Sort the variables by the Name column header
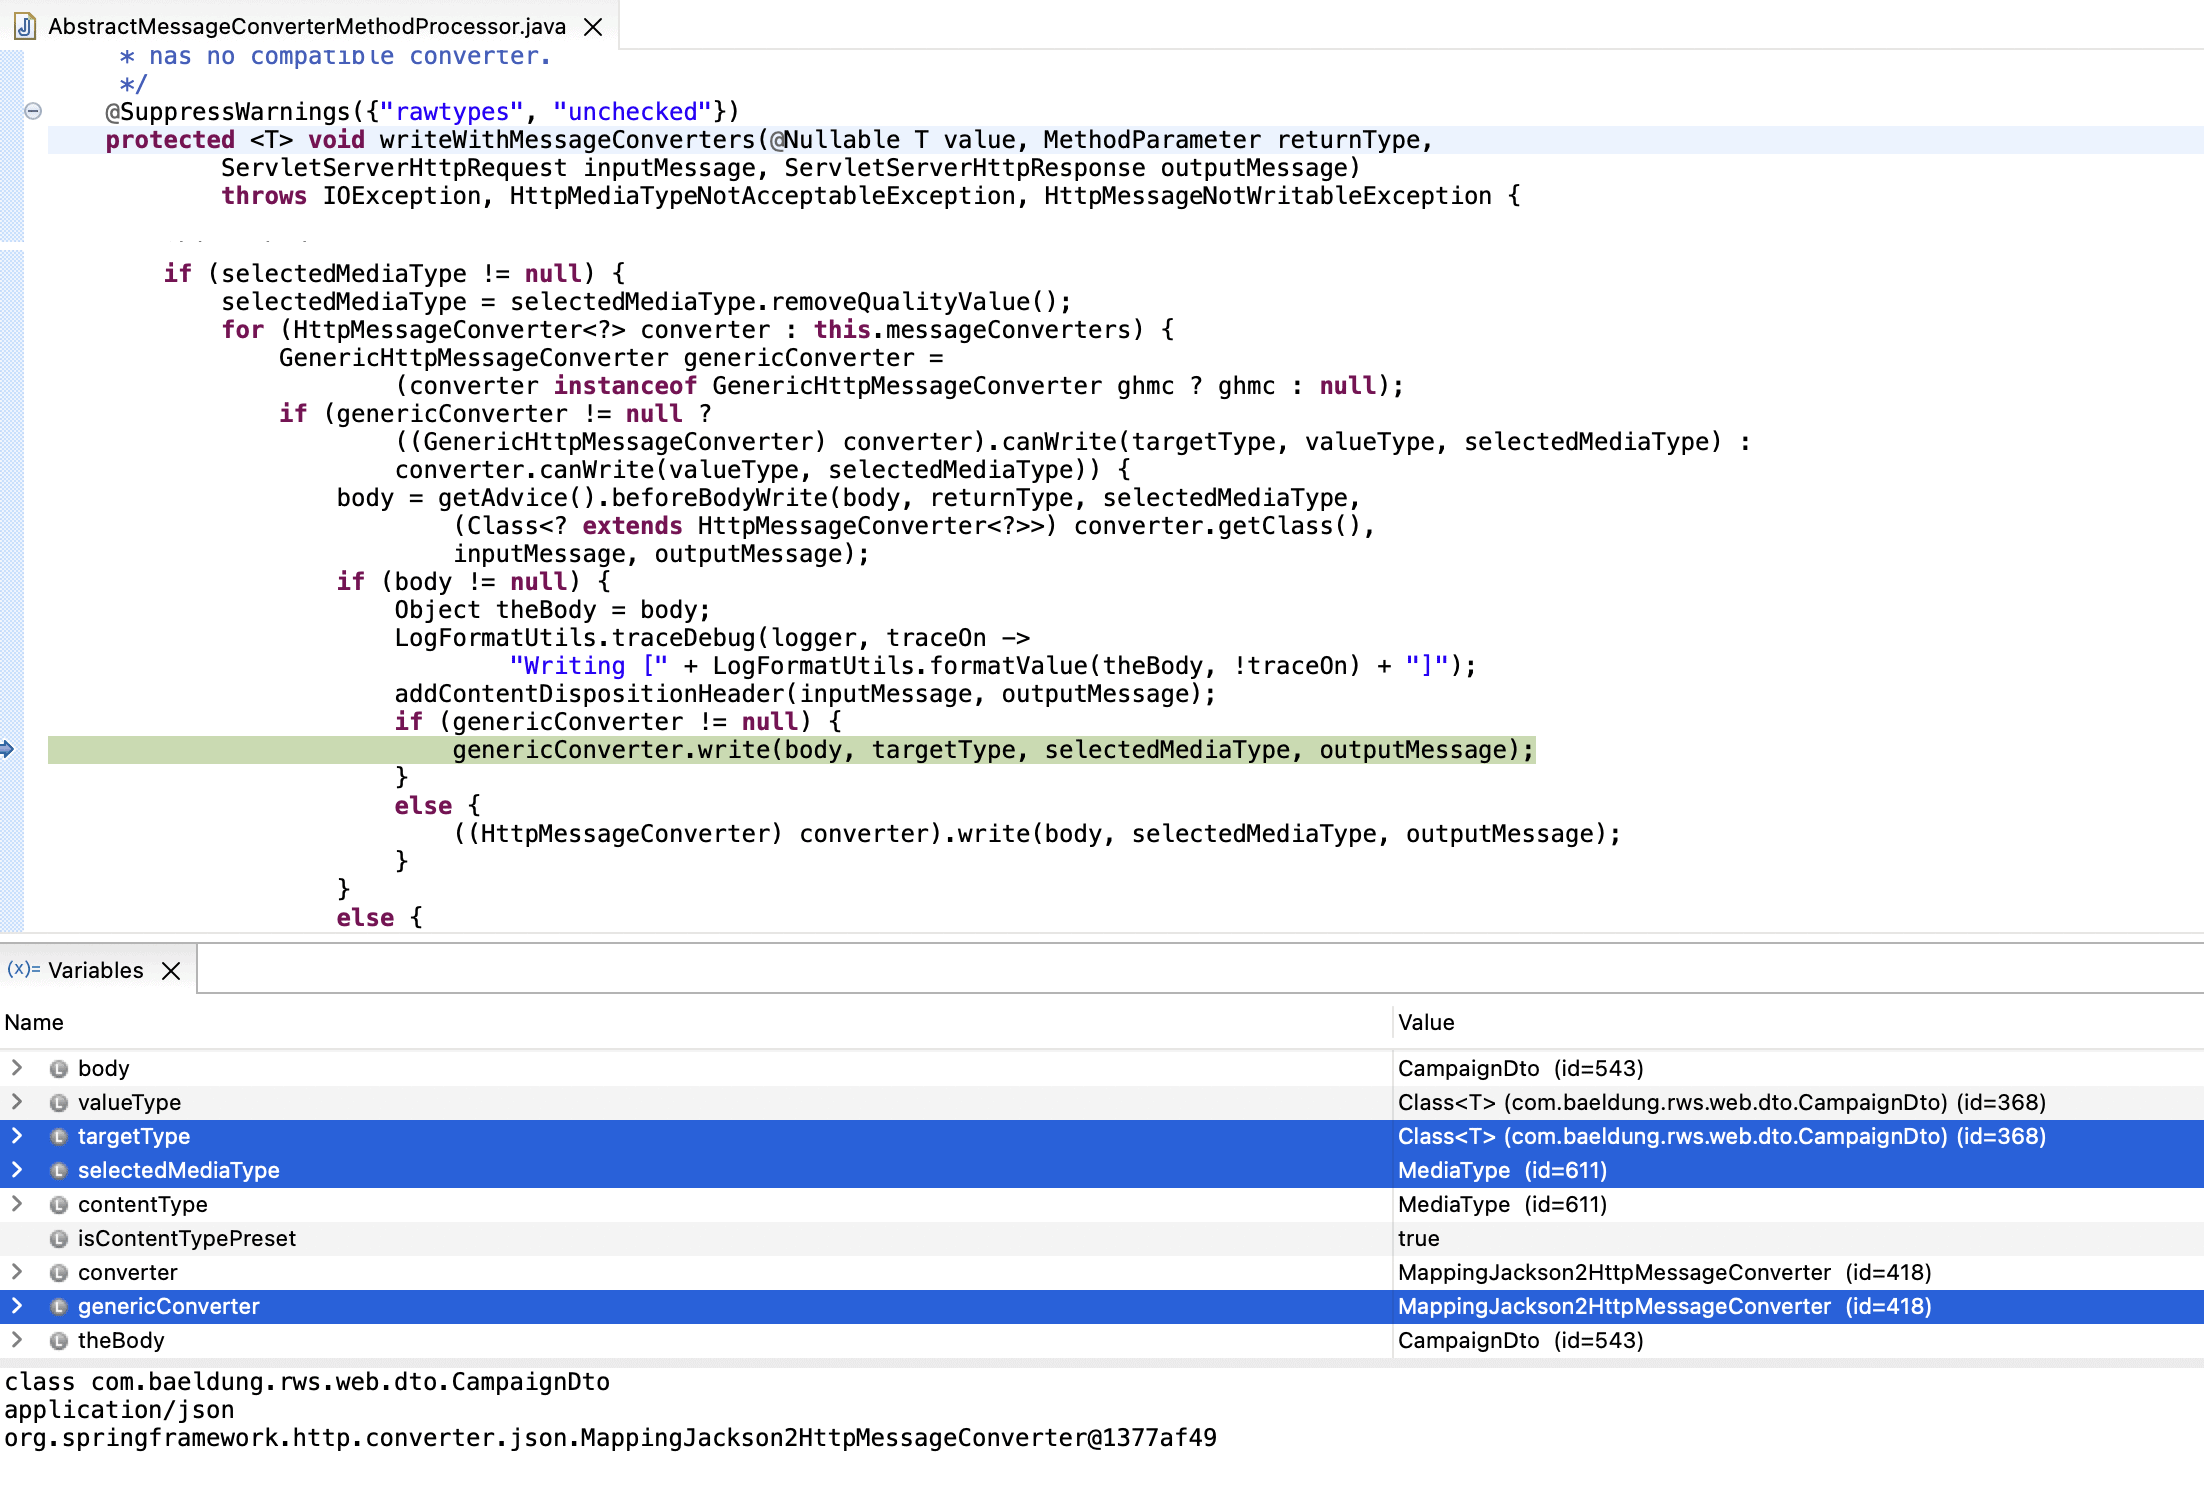Screen dimensions: 2204x1494 34,1022
